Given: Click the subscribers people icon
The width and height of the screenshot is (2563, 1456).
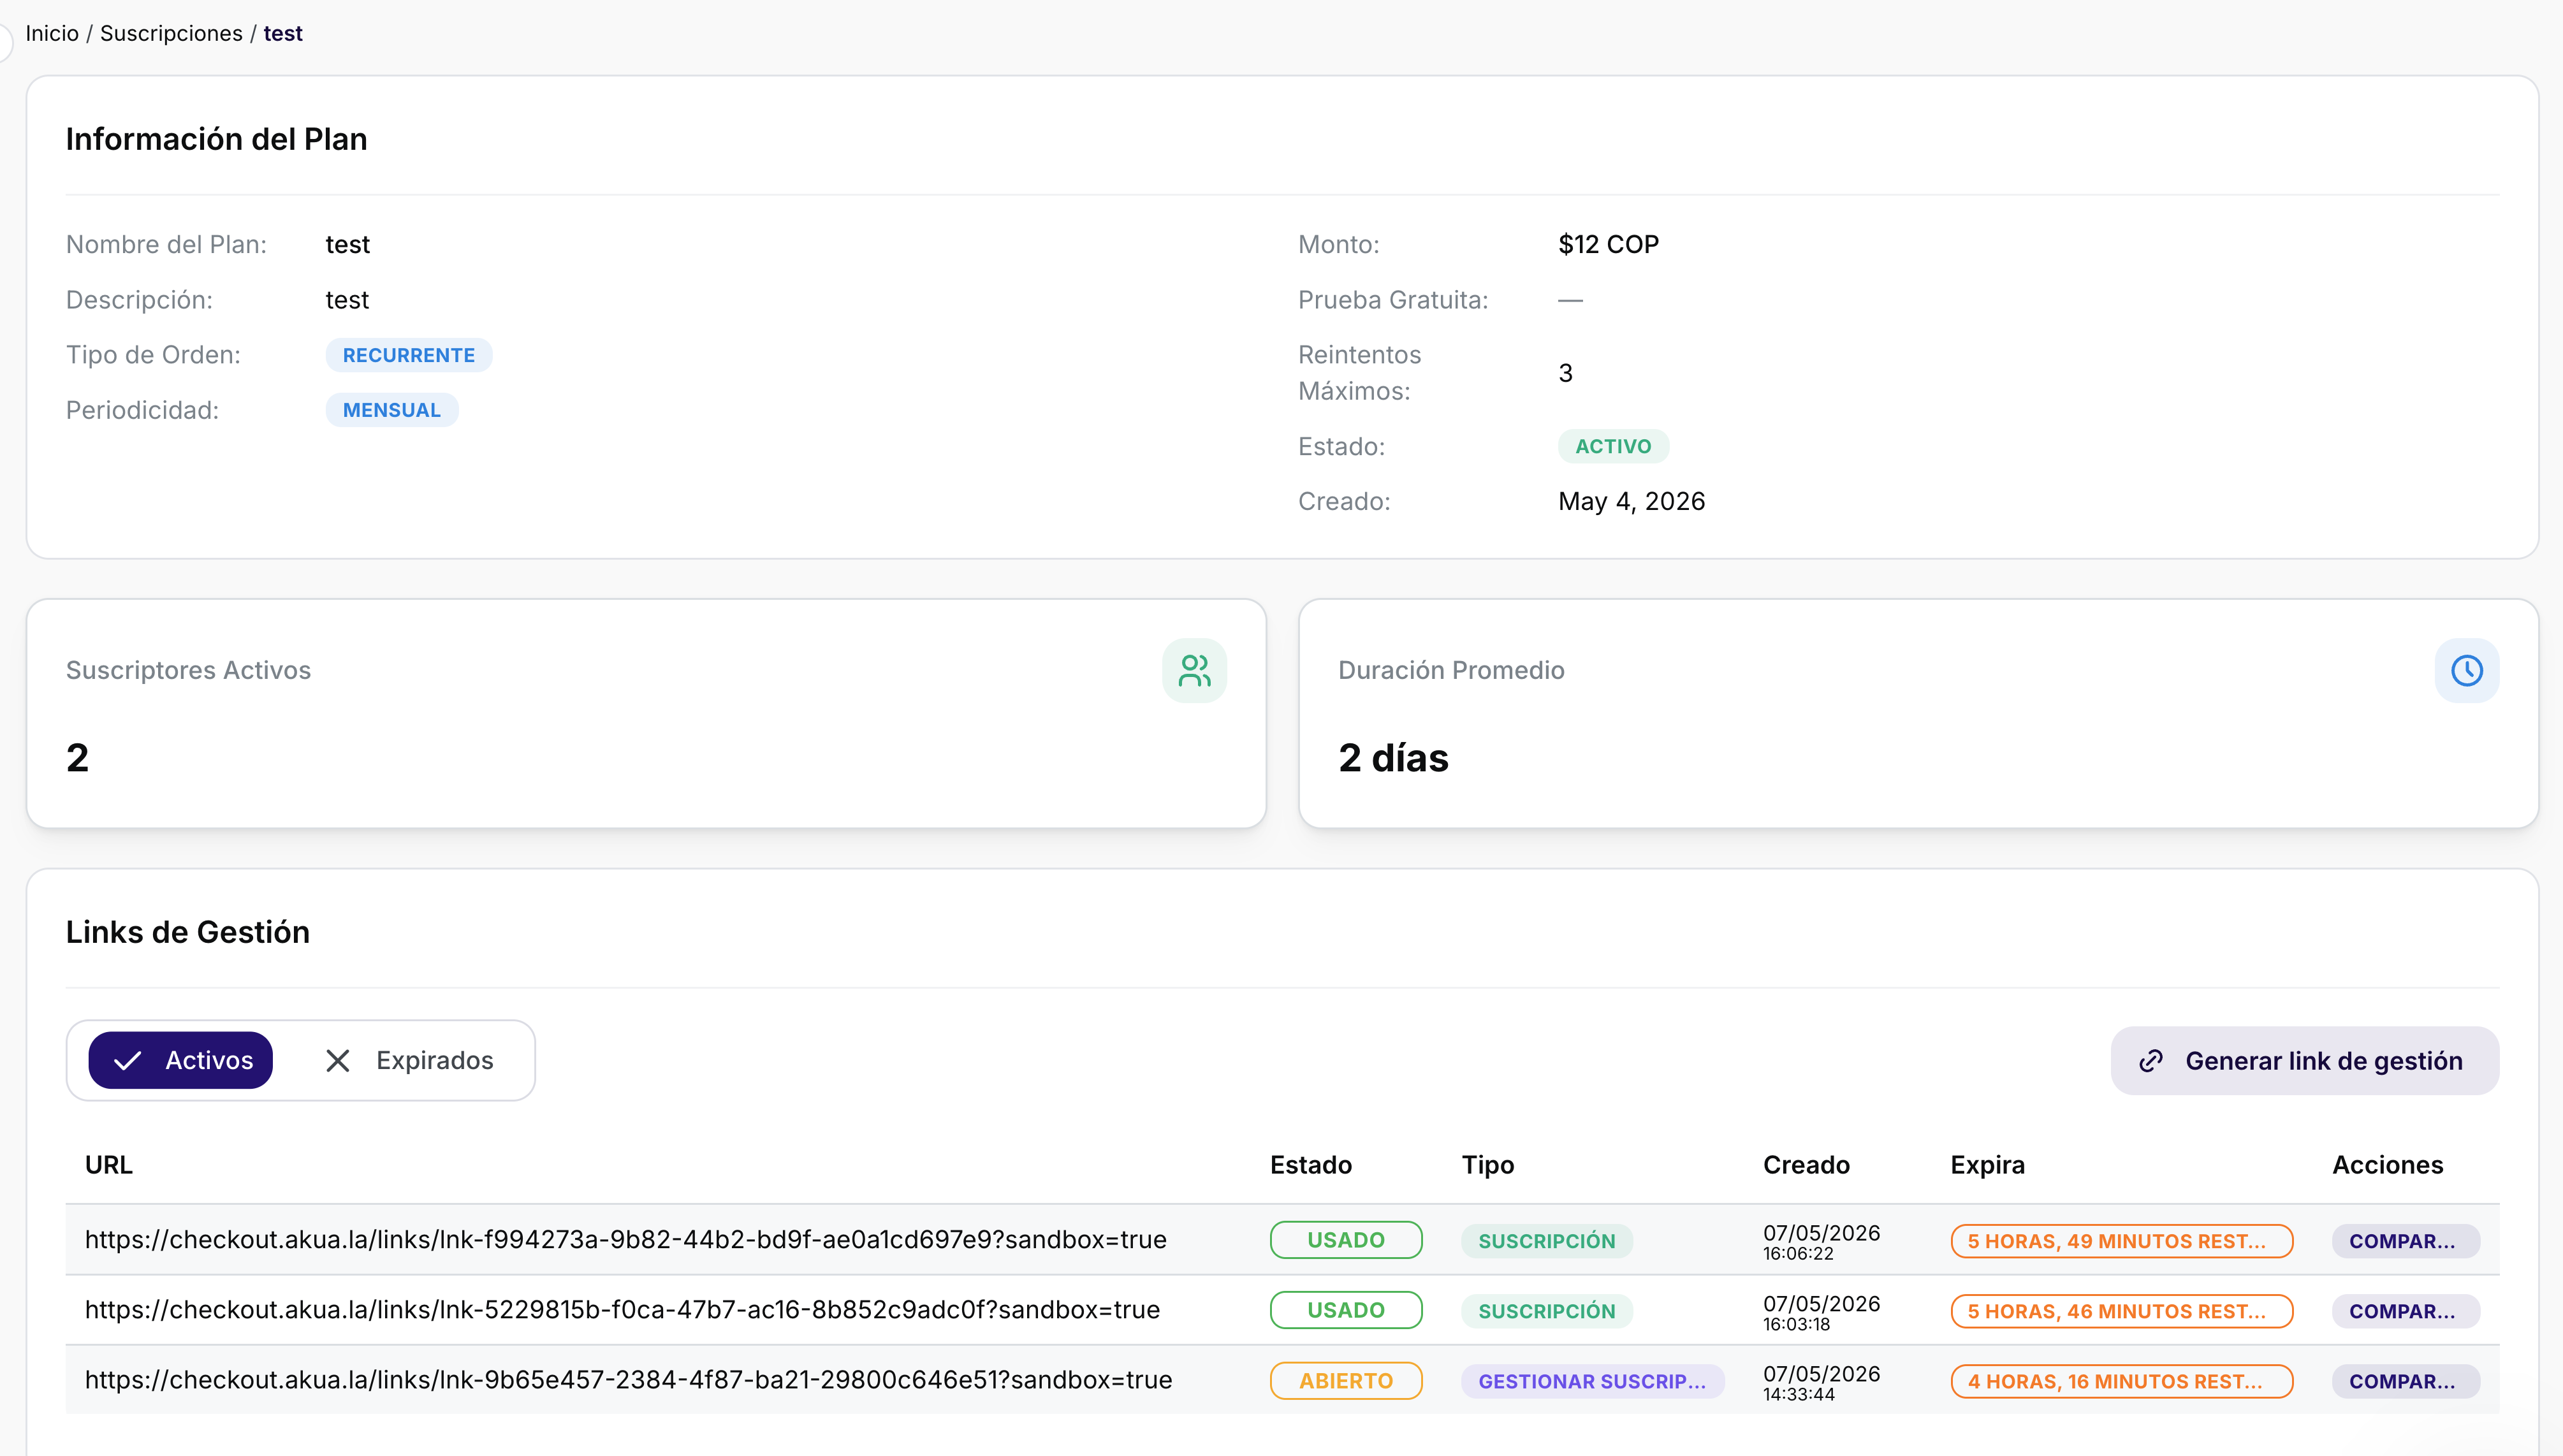Looking at the screenshot, I should [x=1194, y=670].
